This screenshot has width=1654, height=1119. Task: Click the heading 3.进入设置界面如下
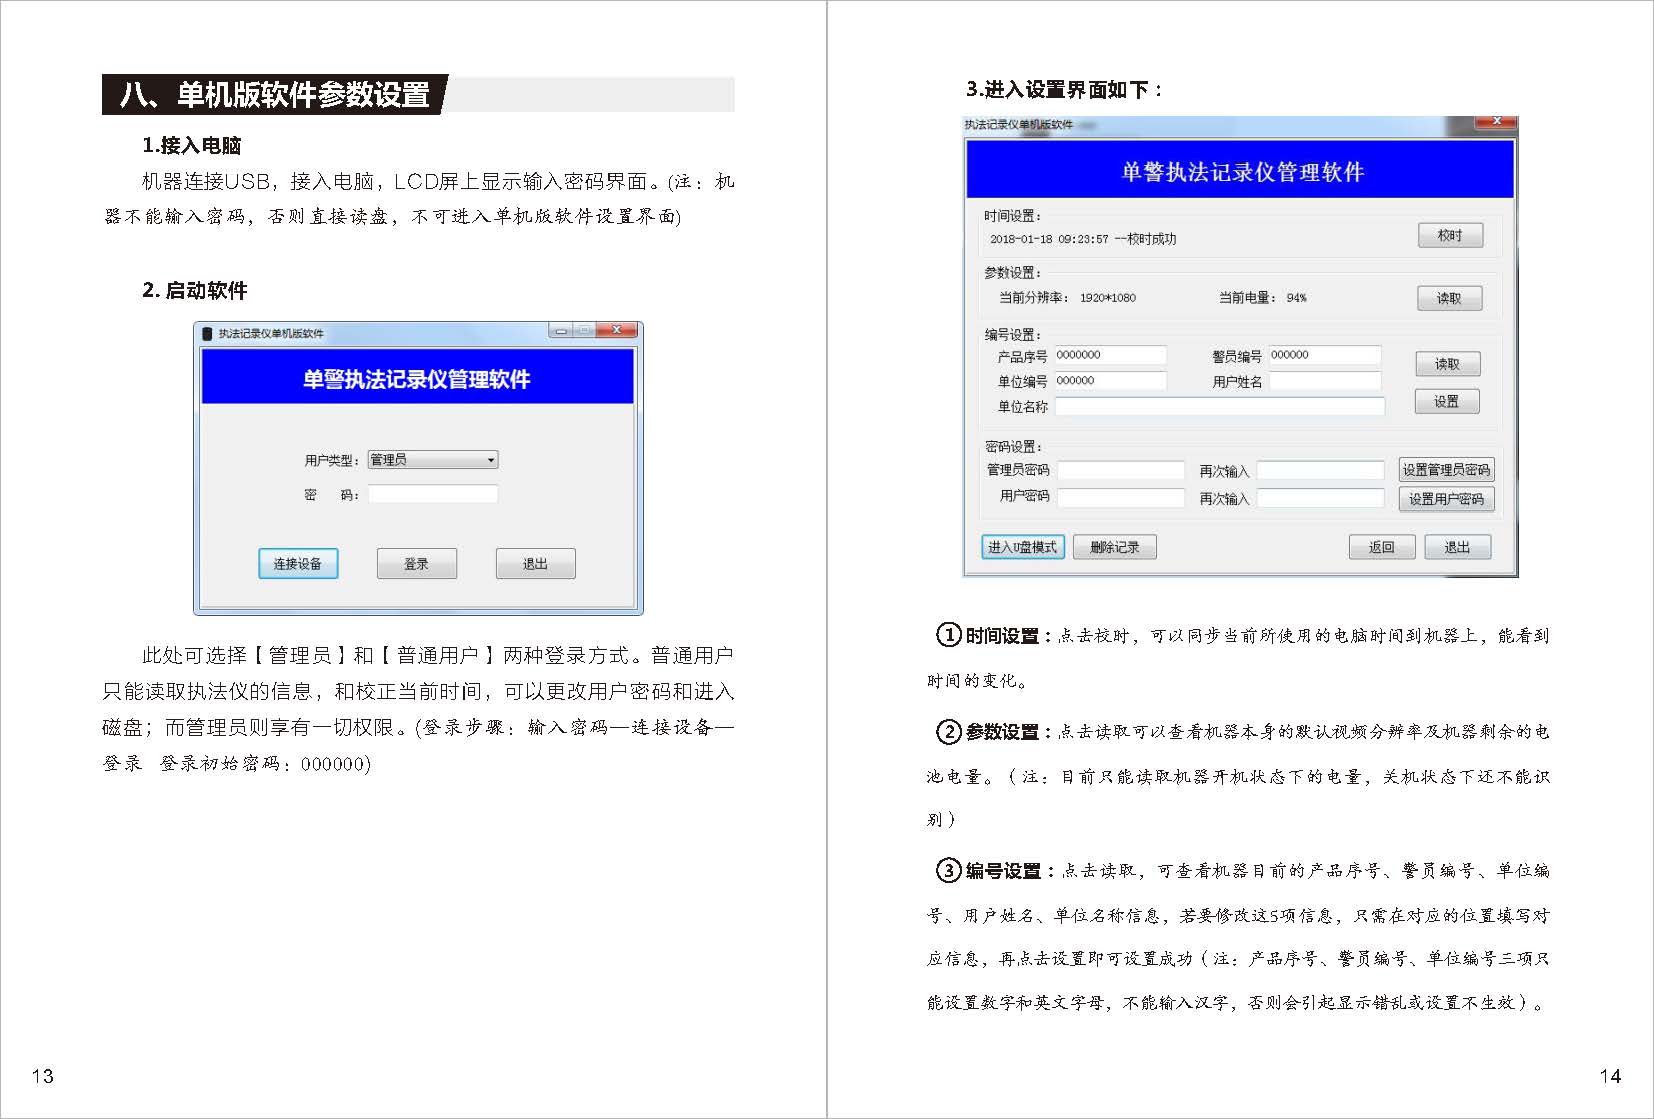click(x=1064, y=90)
